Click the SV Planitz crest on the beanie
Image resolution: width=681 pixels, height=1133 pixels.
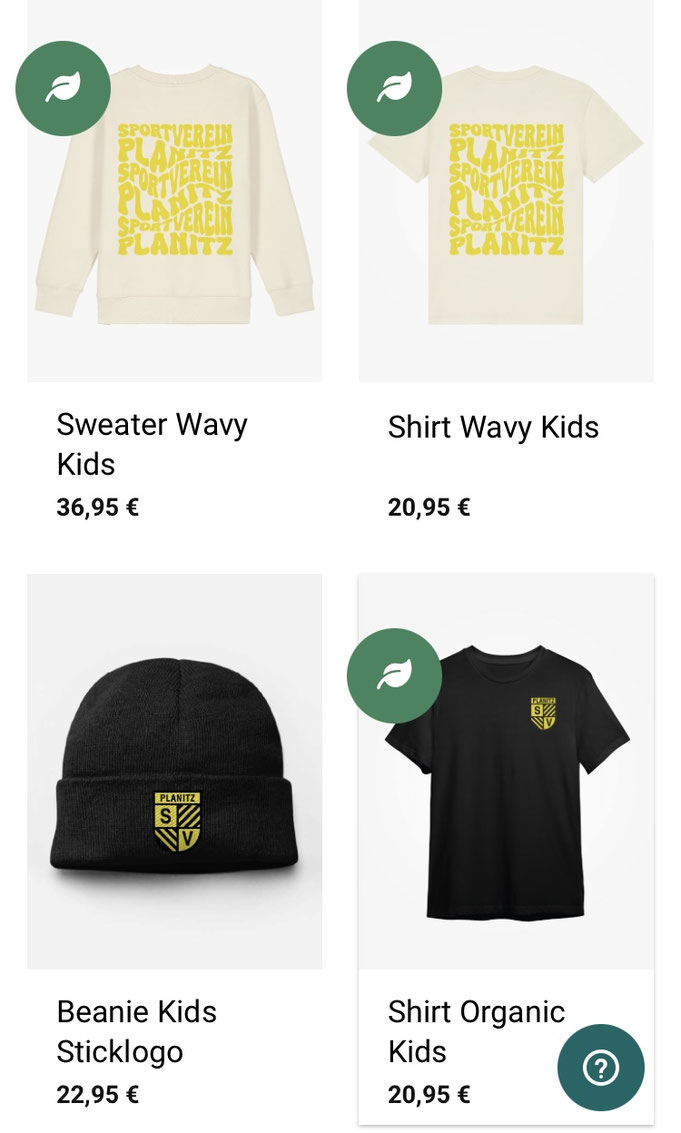[x=178, y=821]
